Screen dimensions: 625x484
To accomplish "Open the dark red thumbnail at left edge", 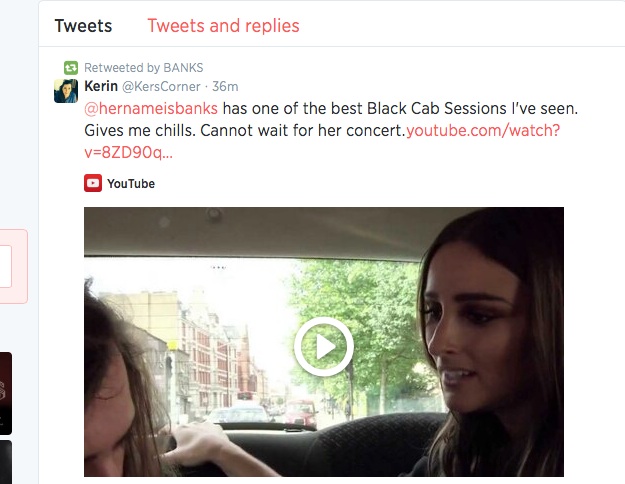I will (x=6, y=393).
